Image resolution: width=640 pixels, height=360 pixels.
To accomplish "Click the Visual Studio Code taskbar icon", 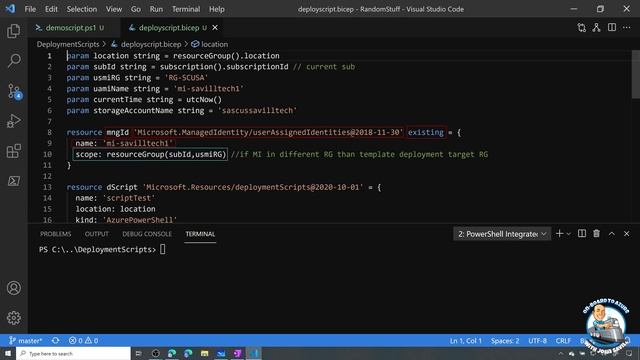I will tap(253, 353).
